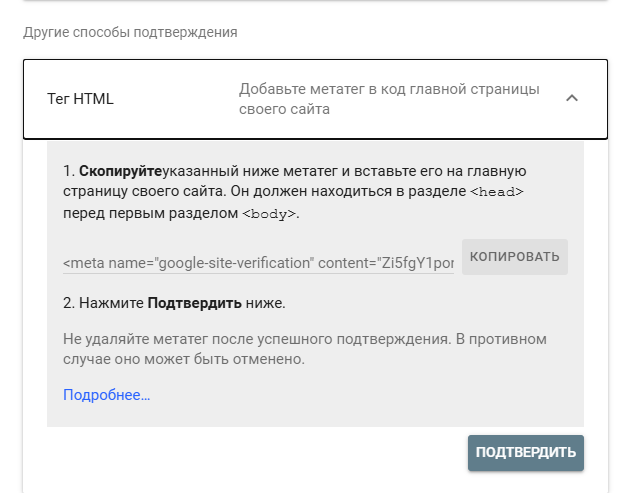Viewport: 627px width, 493px height.
Task: Click the <body> code snippet
Action: [270, 214]
